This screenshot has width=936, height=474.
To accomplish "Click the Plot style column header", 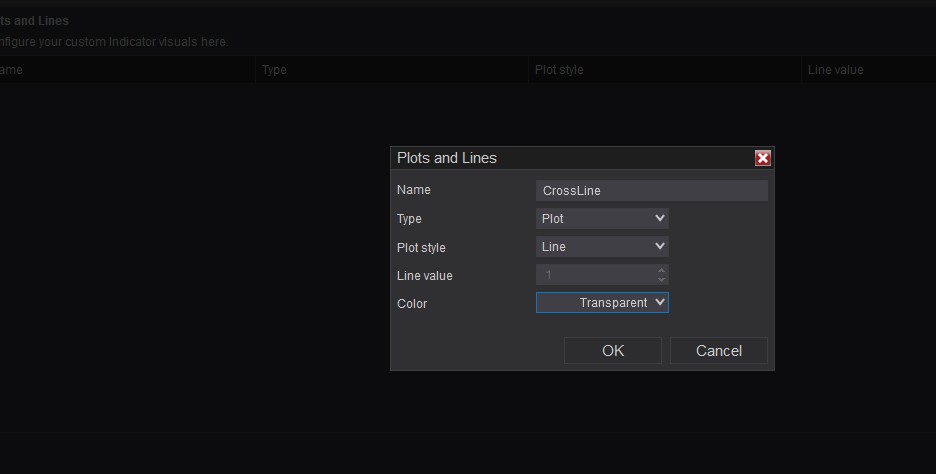I will point(559,70).
